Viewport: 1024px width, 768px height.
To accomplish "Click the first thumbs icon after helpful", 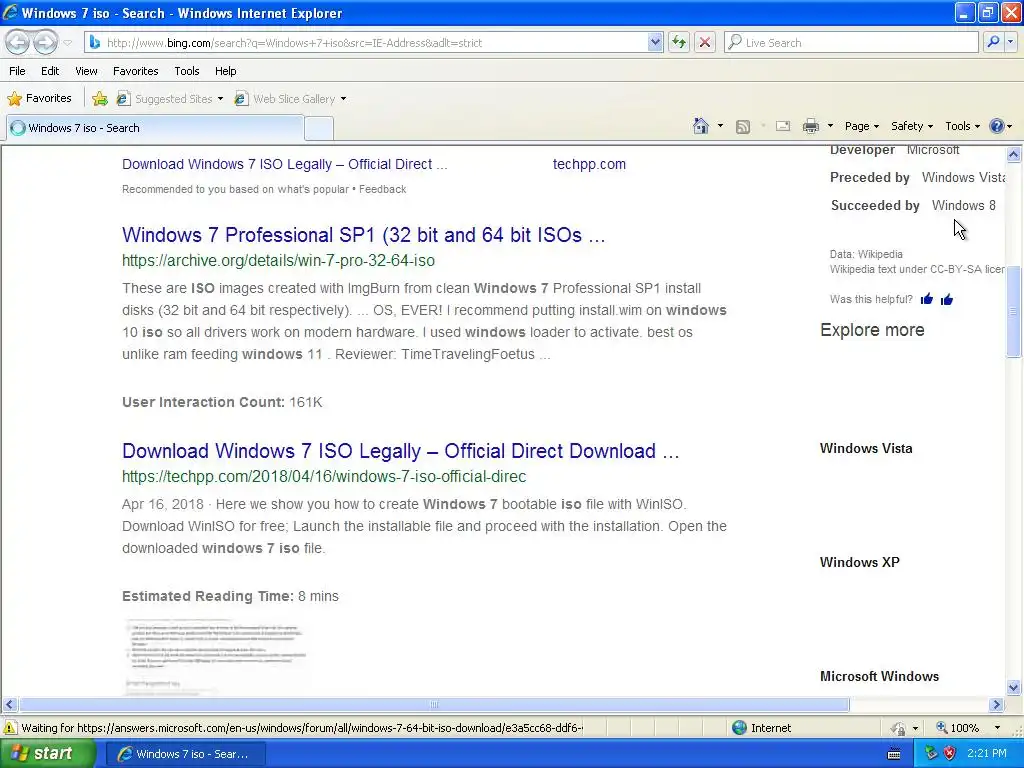I will [927, 300].
